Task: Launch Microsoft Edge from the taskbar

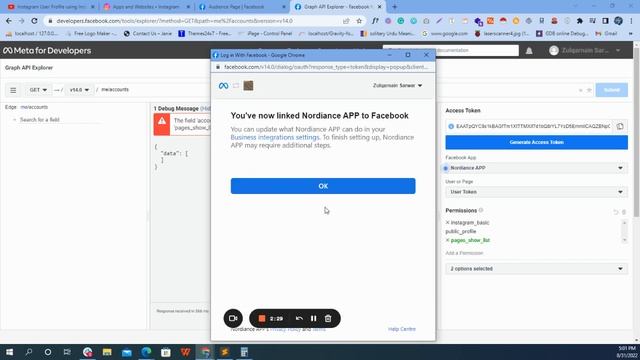Action: 146,352
